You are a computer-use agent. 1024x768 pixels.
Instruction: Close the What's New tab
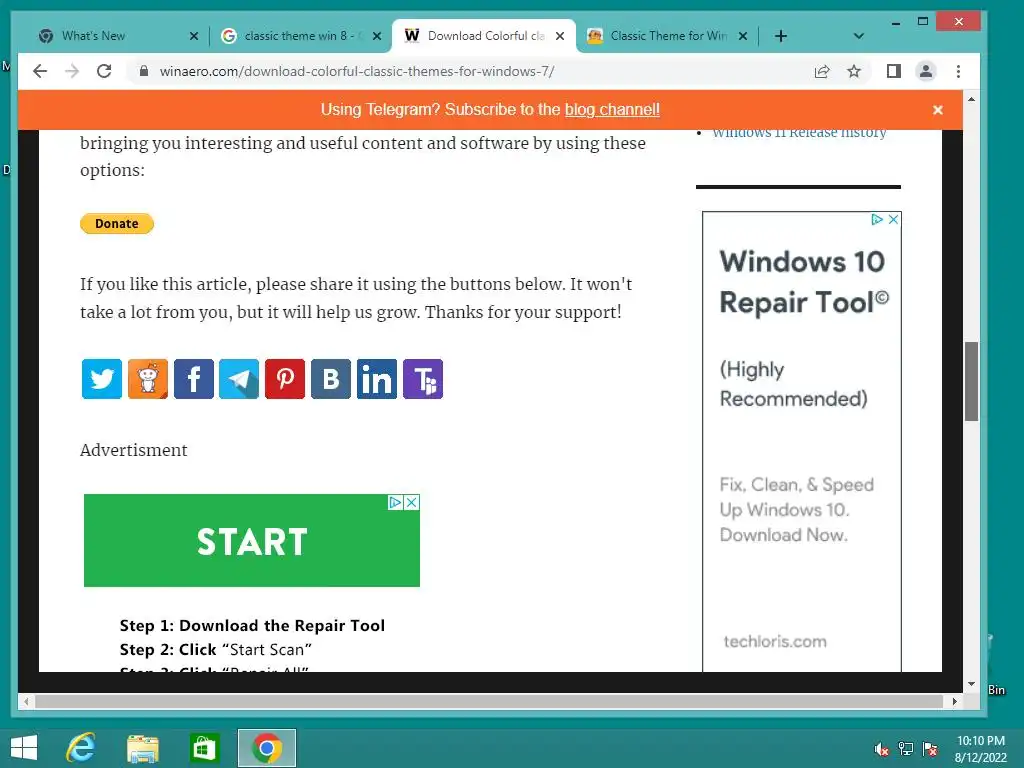[194, 36]
